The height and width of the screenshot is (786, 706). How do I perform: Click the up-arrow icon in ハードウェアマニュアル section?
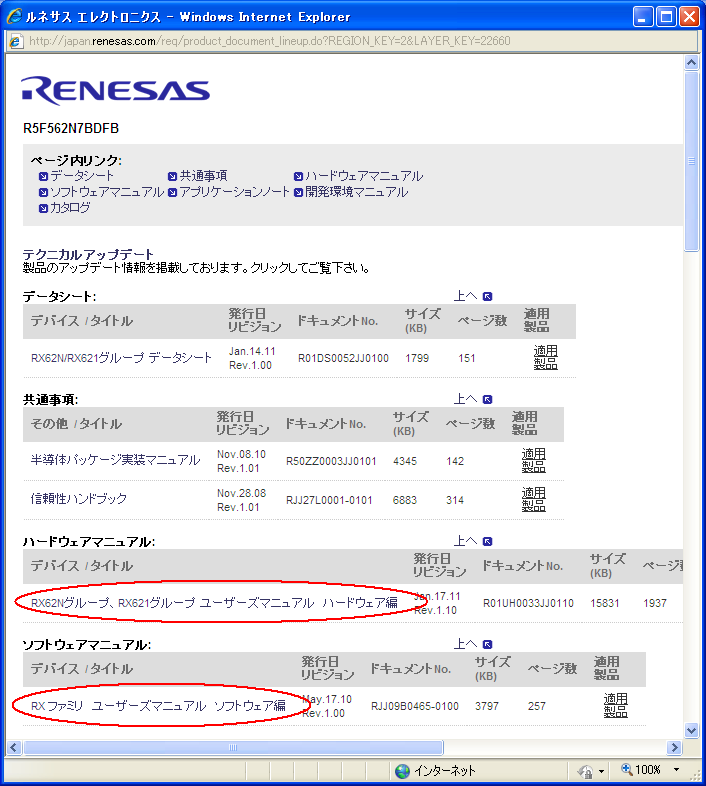[487, 541]
